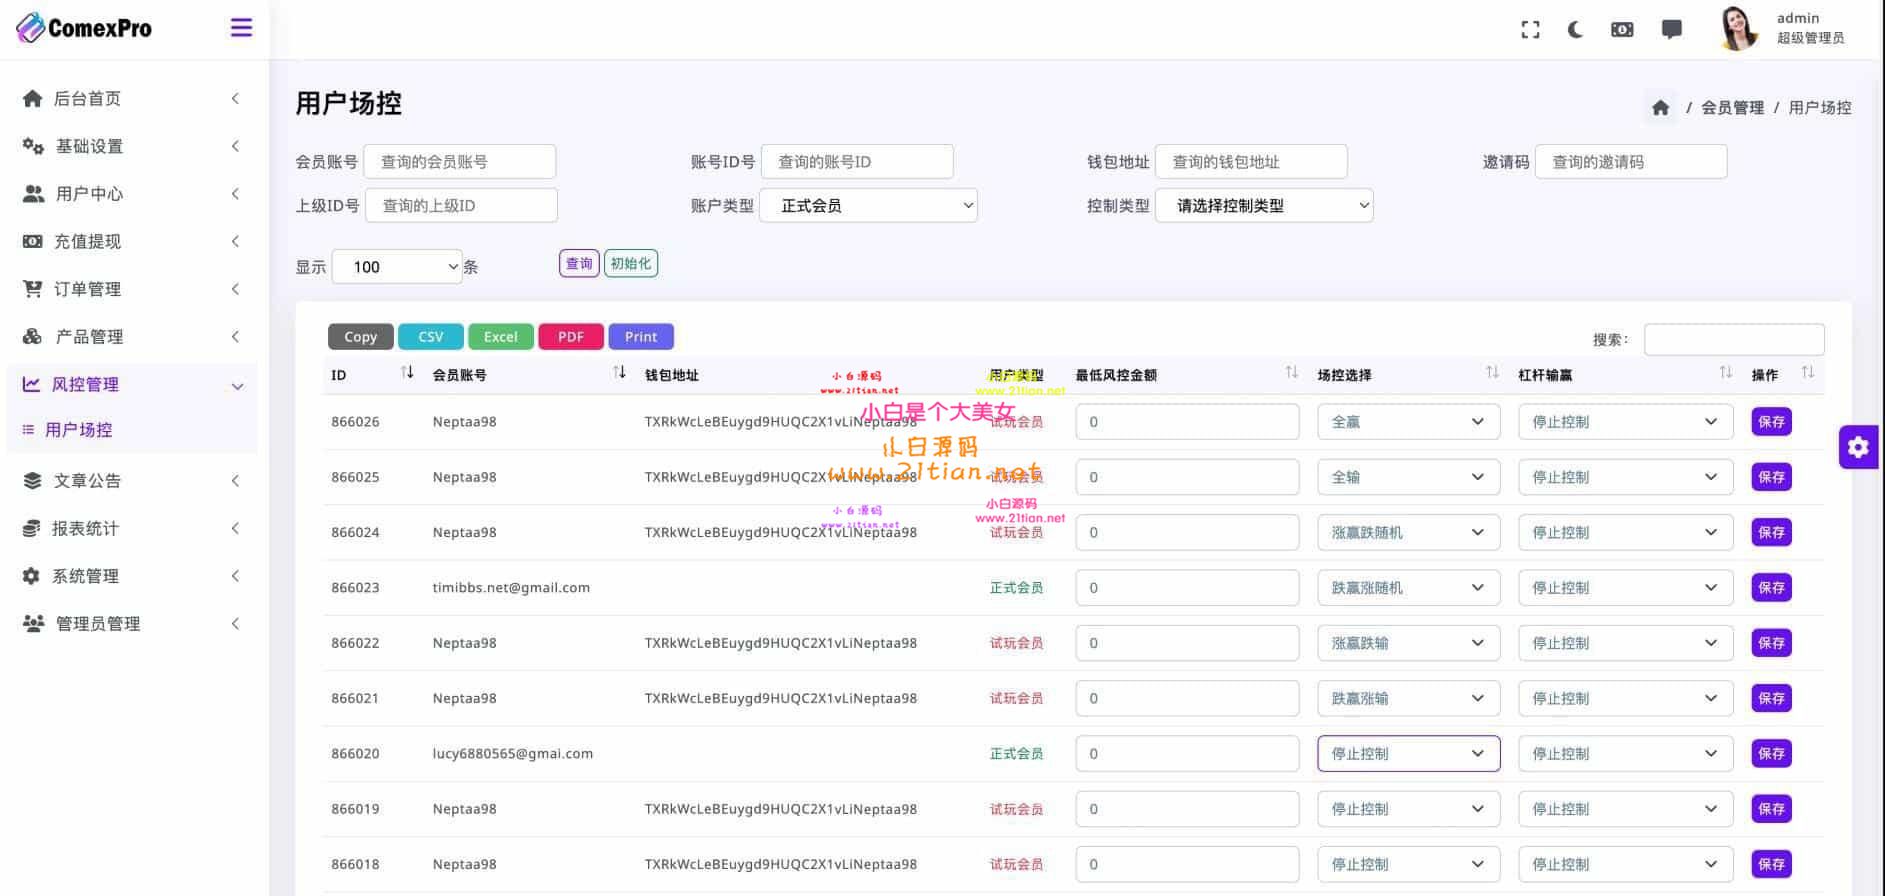Expand the 用户中心 sidebar menu
The image size is (1885, 896).
130,193
